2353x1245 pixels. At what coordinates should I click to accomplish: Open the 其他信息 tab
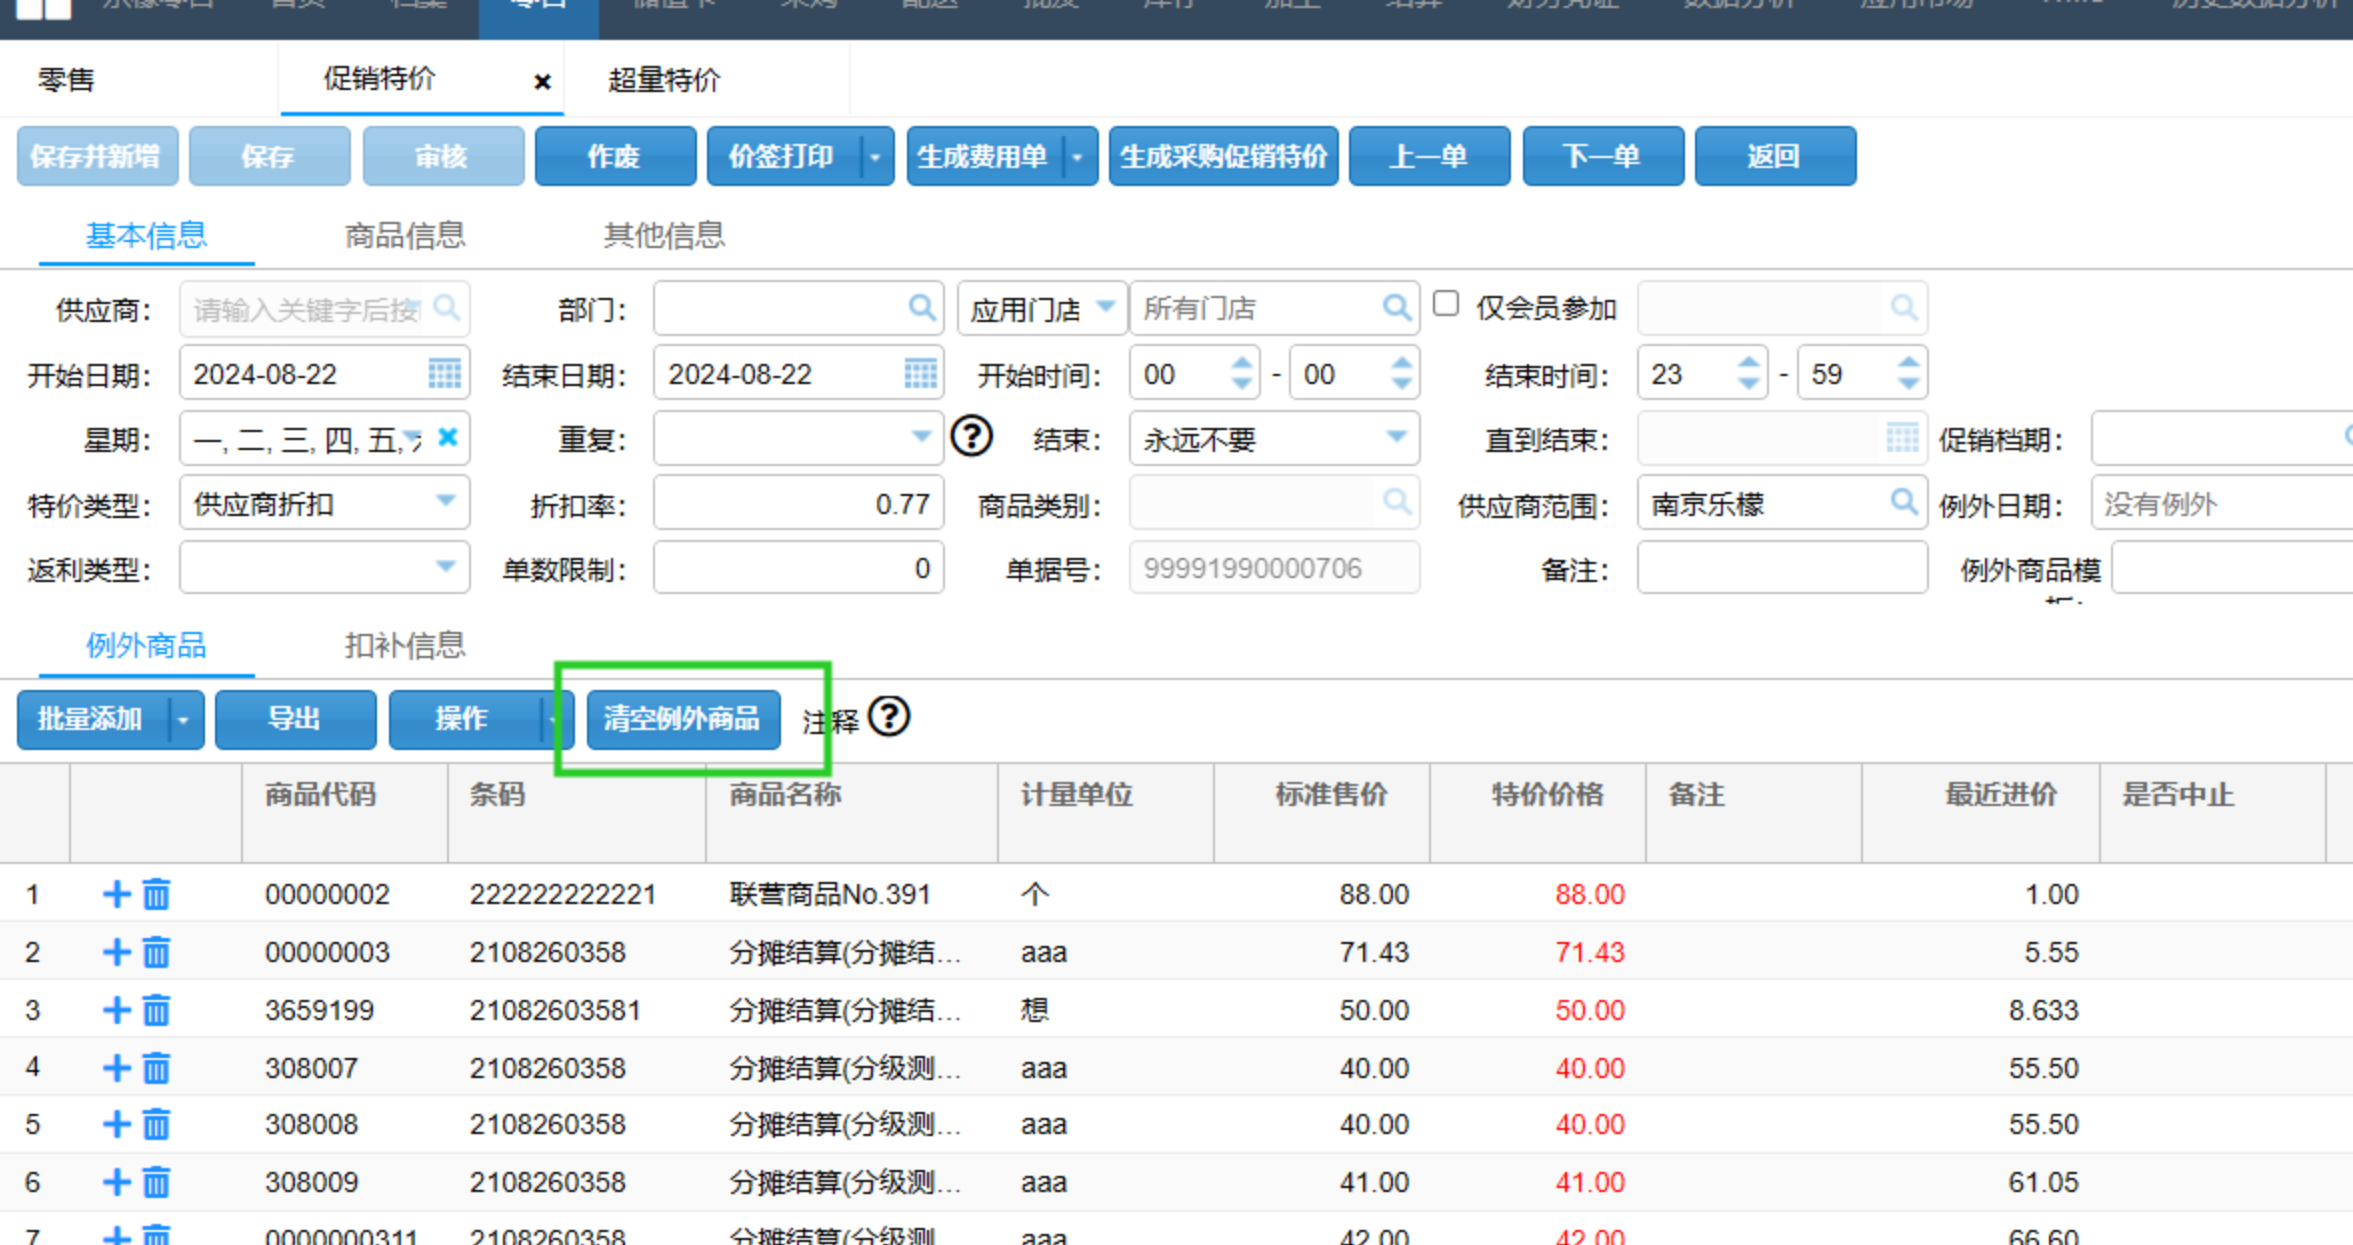click(664, 236)
